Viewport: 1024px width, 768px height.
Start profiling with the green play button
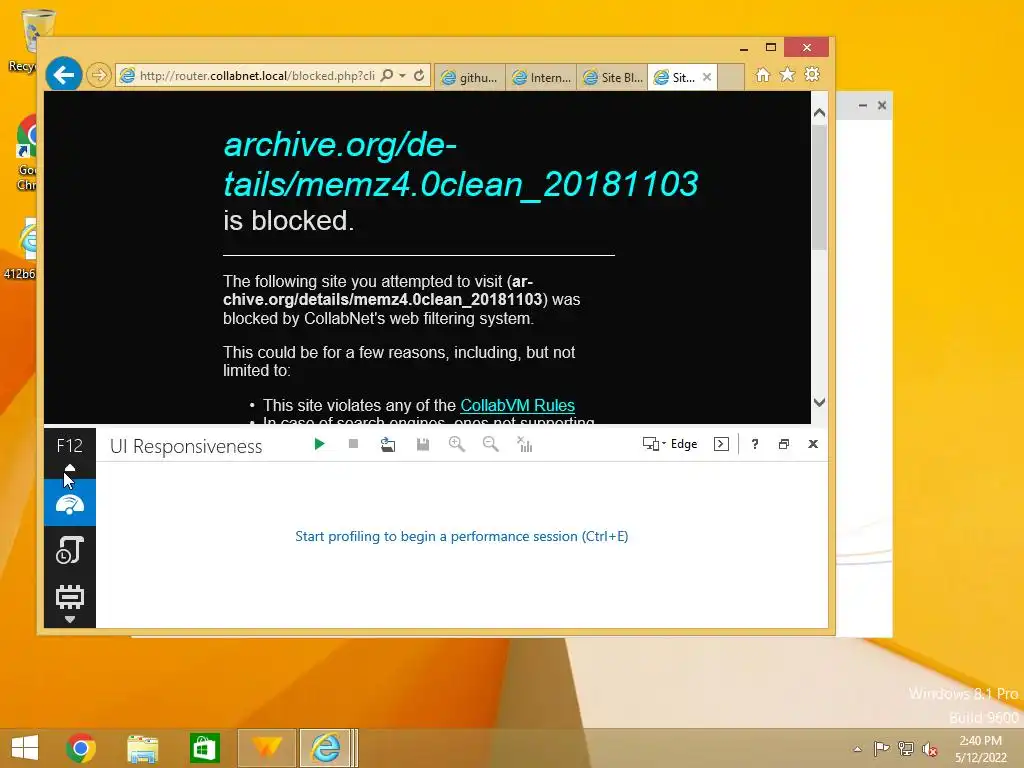319,444
